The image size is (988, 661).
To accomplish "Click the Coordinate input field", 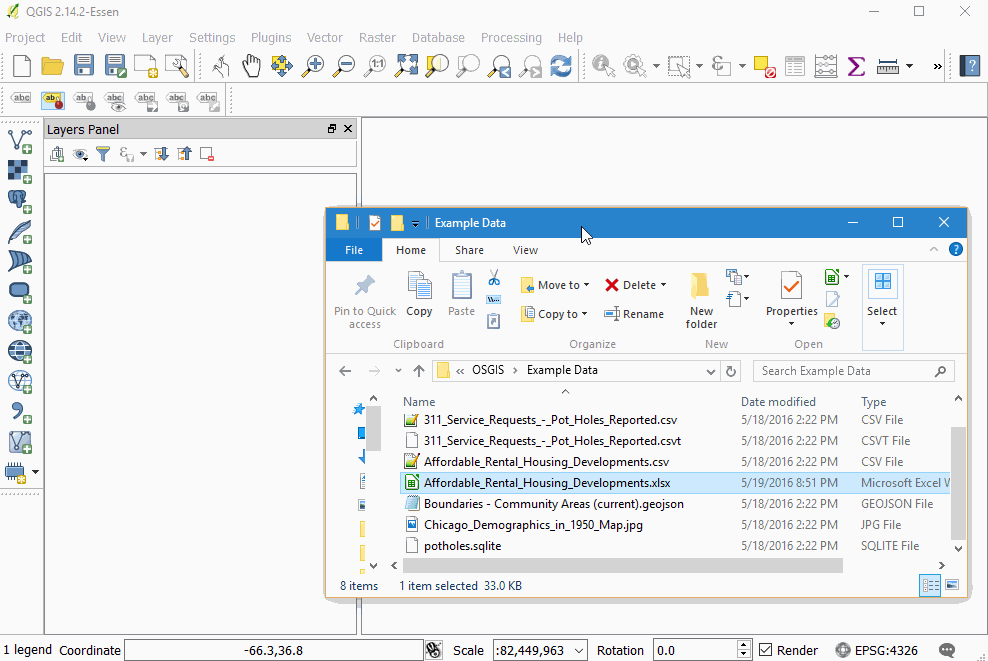I will click(273, 650).
